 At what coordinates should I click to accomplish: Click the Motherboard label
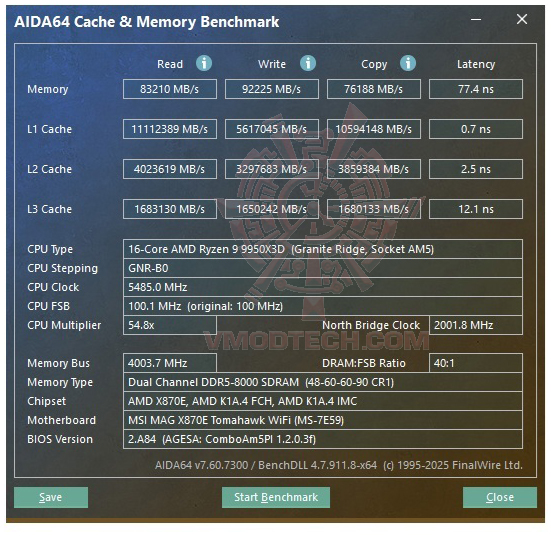click(61, 420)
